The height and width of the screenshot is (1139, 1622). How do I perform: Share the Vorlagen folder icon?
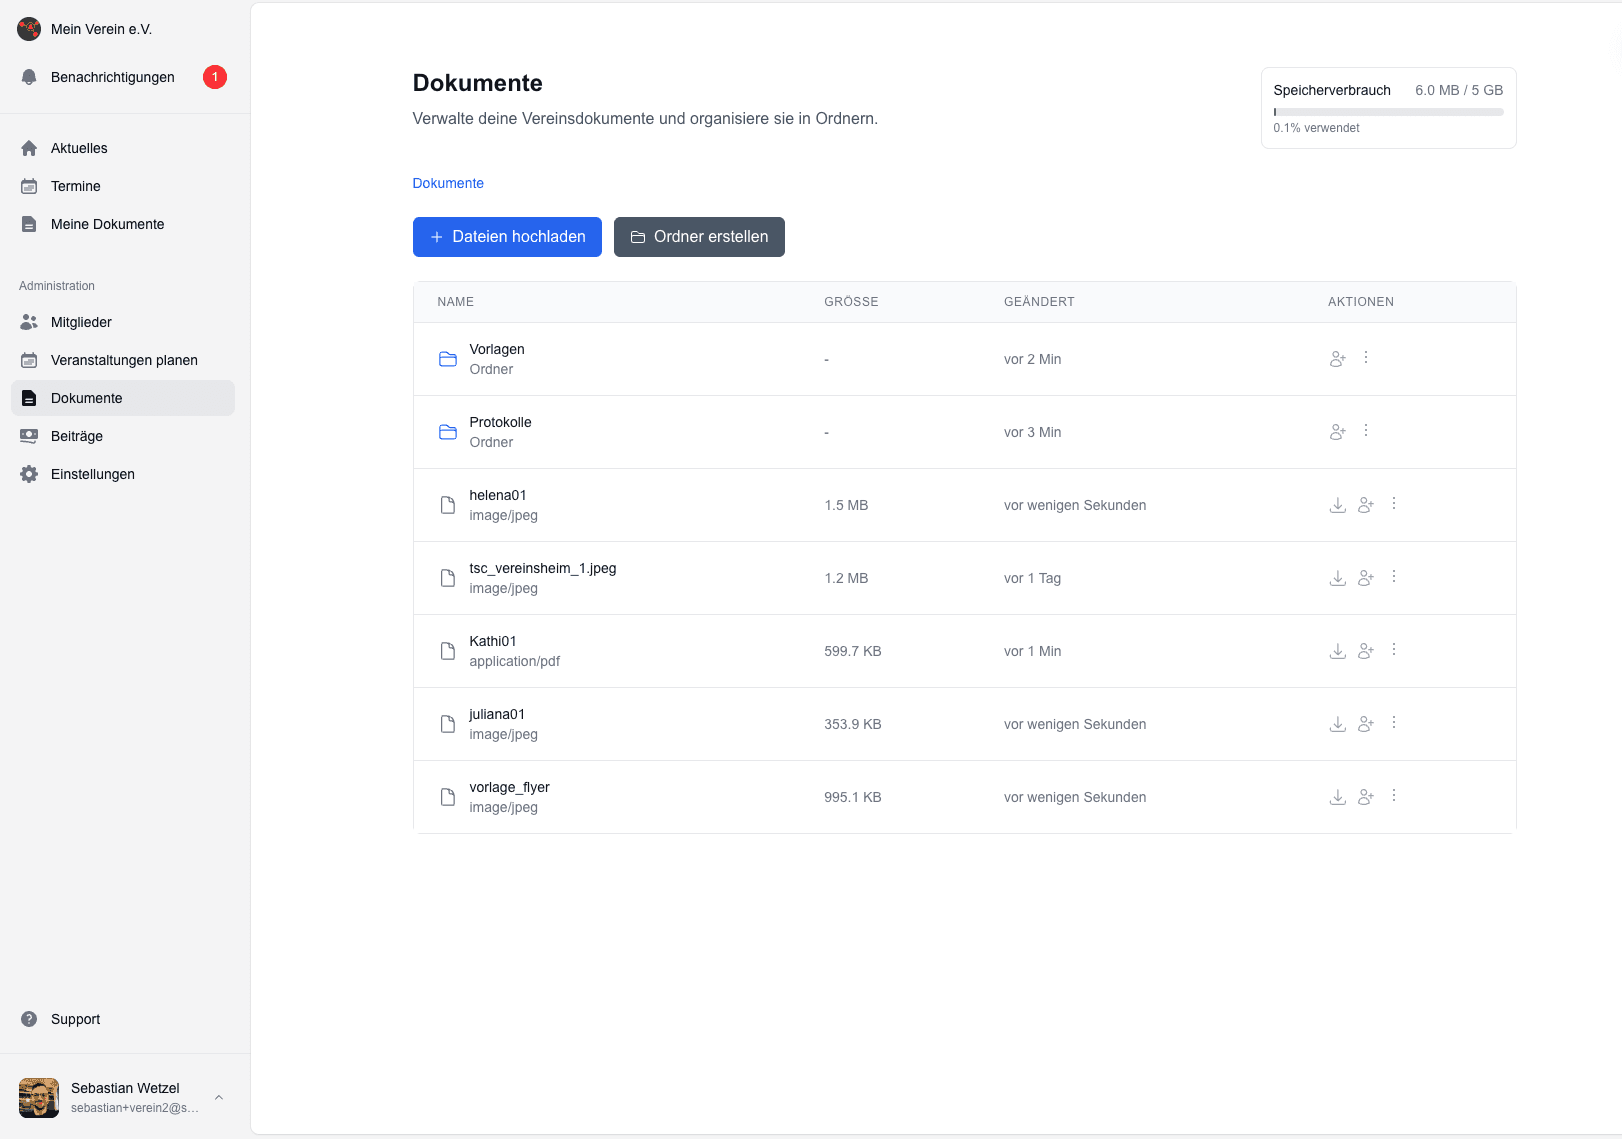click(1338, 359)
